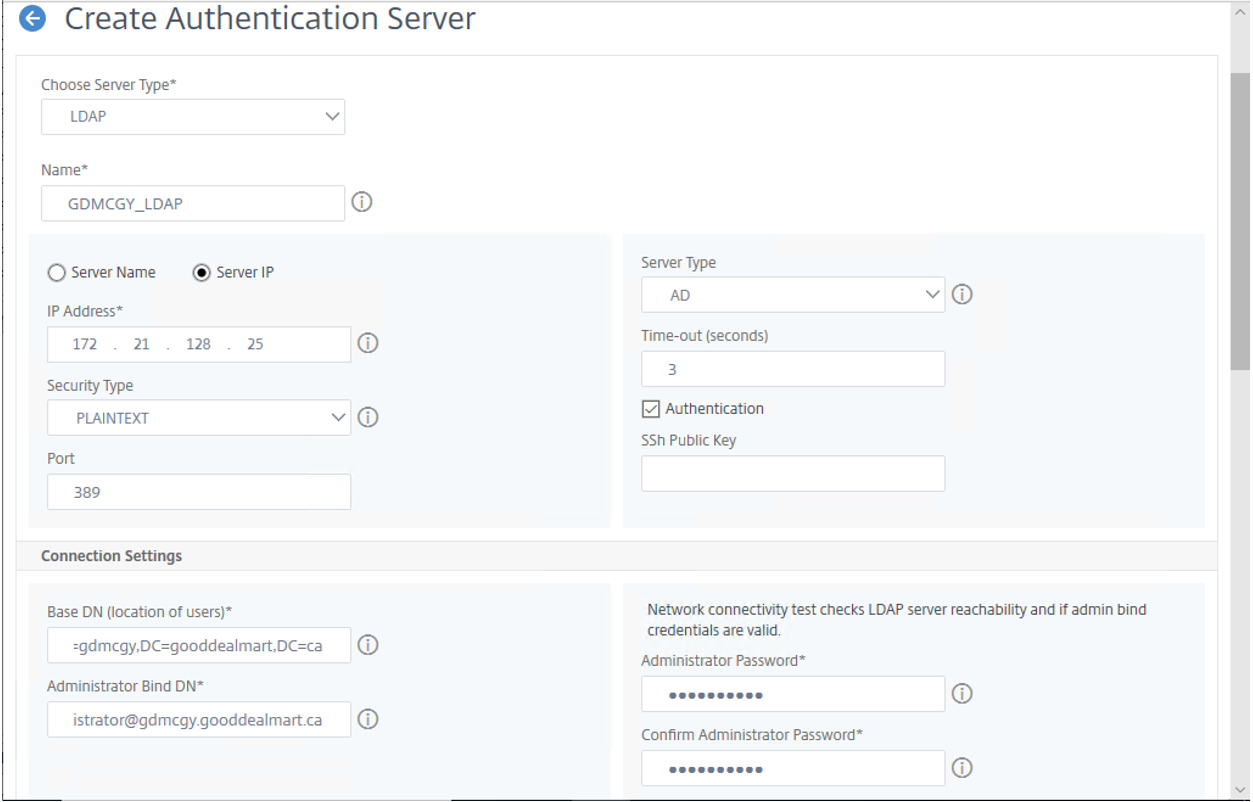The width and height of the screenshot is (1253, 802).
Task: Click the network connectivity test description text
Action: click(897, 620)
